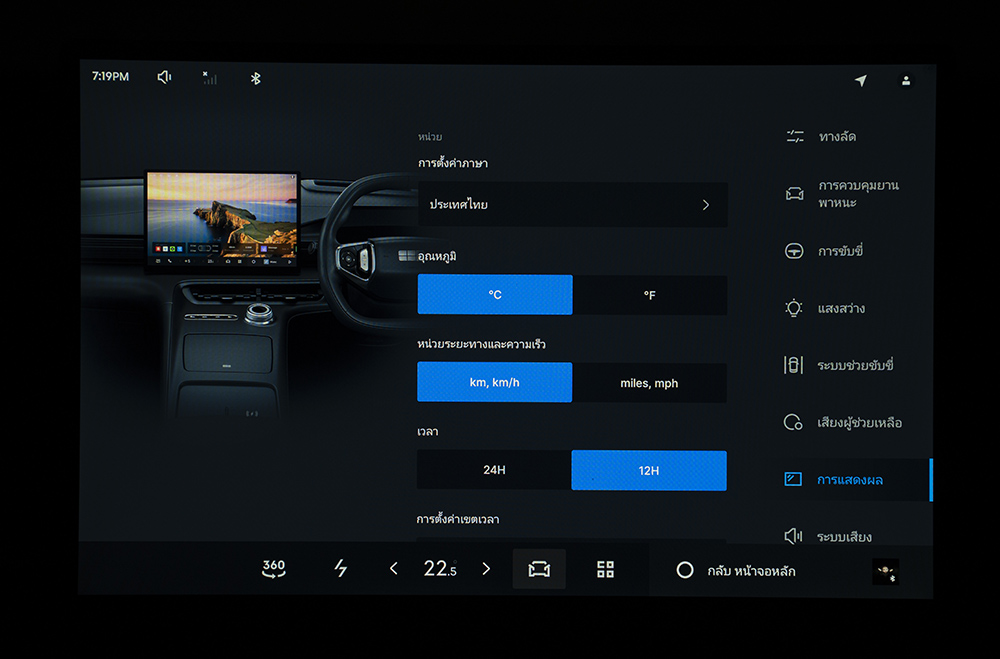Open vehicle settings car icon in dock
This screenshot has width=1000, height=659.
(x=539, y=569)
